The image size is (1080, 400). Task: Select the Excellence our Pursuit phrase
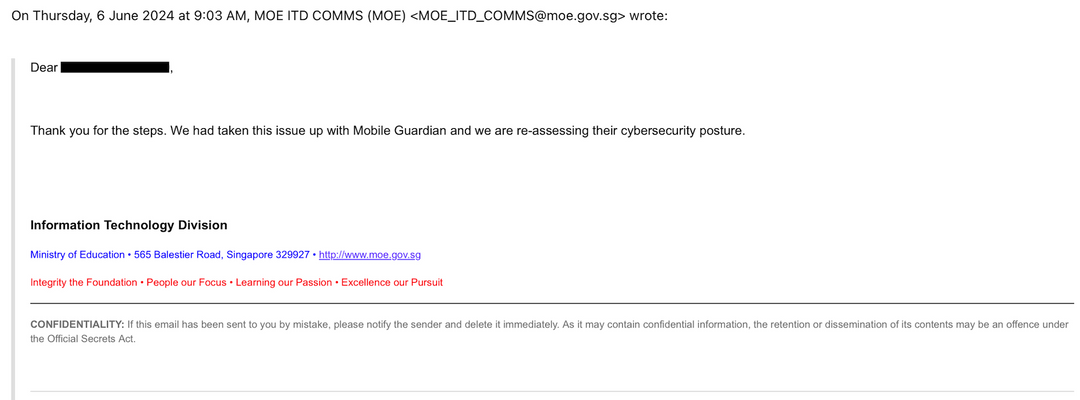392,282
